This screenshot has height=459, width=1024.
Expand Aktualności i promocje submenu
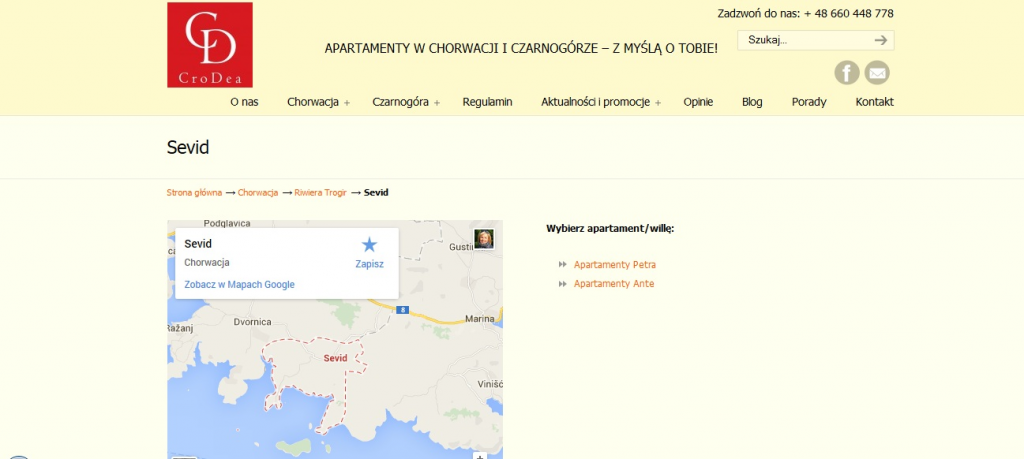tap(658, 103)
